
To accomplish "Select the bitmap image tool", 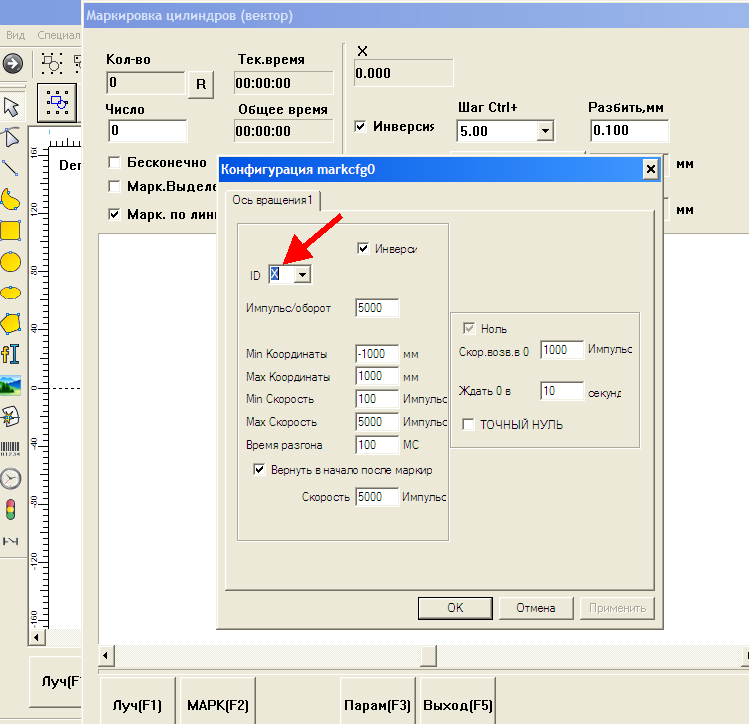I will (x=11, y=385).
